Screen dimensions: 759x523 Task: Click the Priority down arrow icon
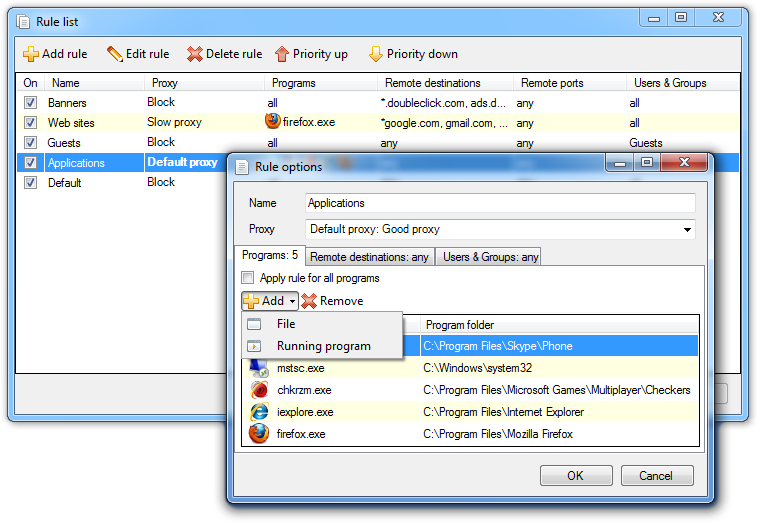tap(375, 54)
